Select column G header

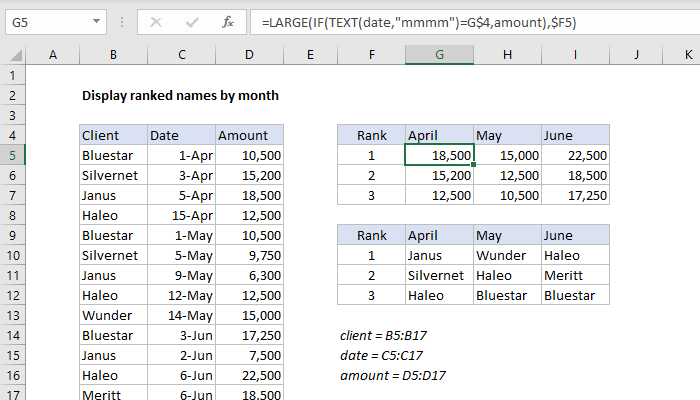coord(439,54)
